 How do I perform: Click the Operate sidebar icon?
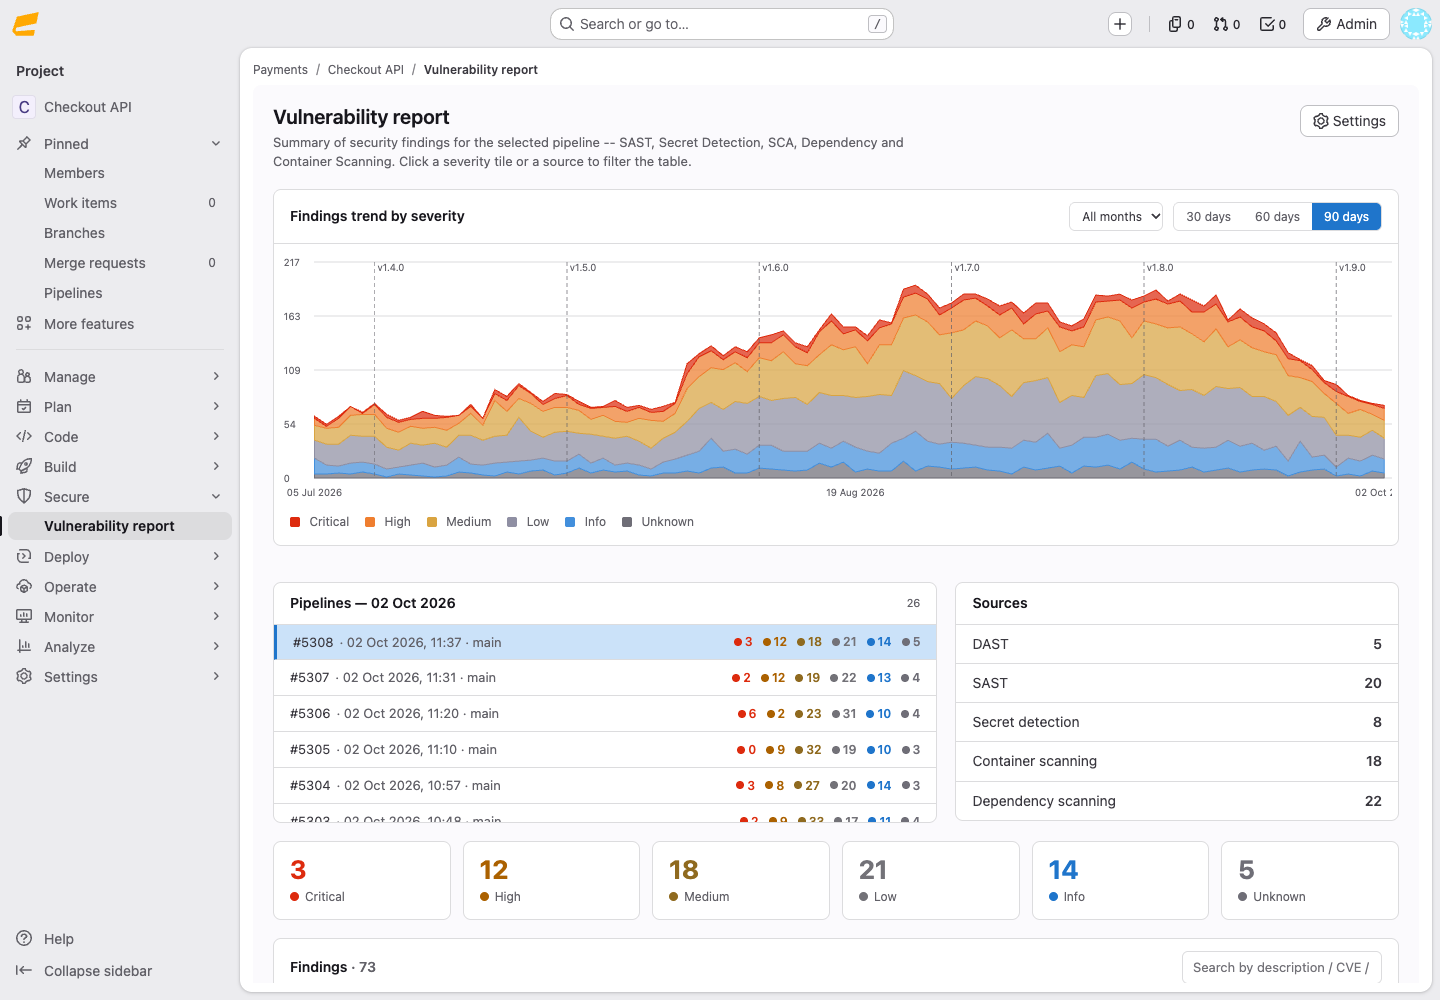[24, 587]
